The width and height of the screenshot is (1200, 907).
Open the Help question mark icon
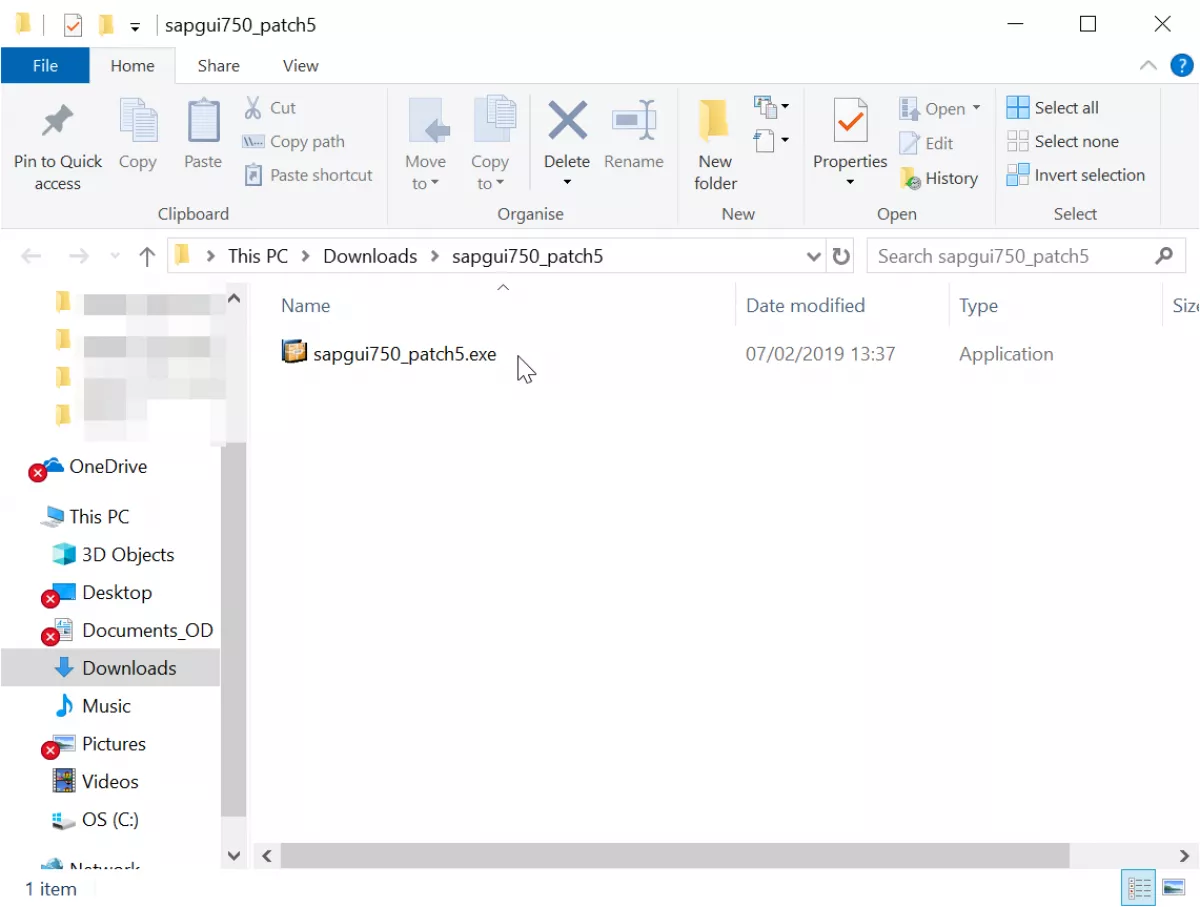[1181, 66]
